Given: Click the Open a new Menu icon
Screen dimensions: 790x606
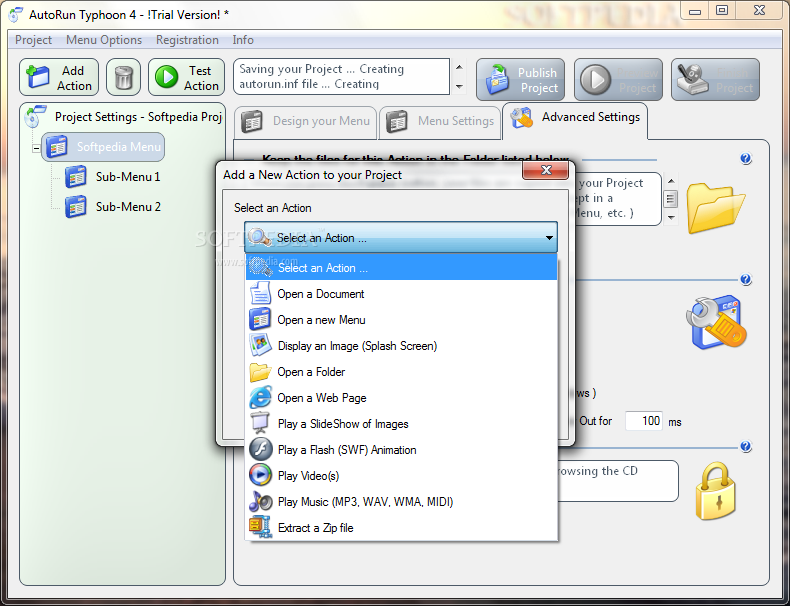Looking at the screenshot, I should point(260,319).
